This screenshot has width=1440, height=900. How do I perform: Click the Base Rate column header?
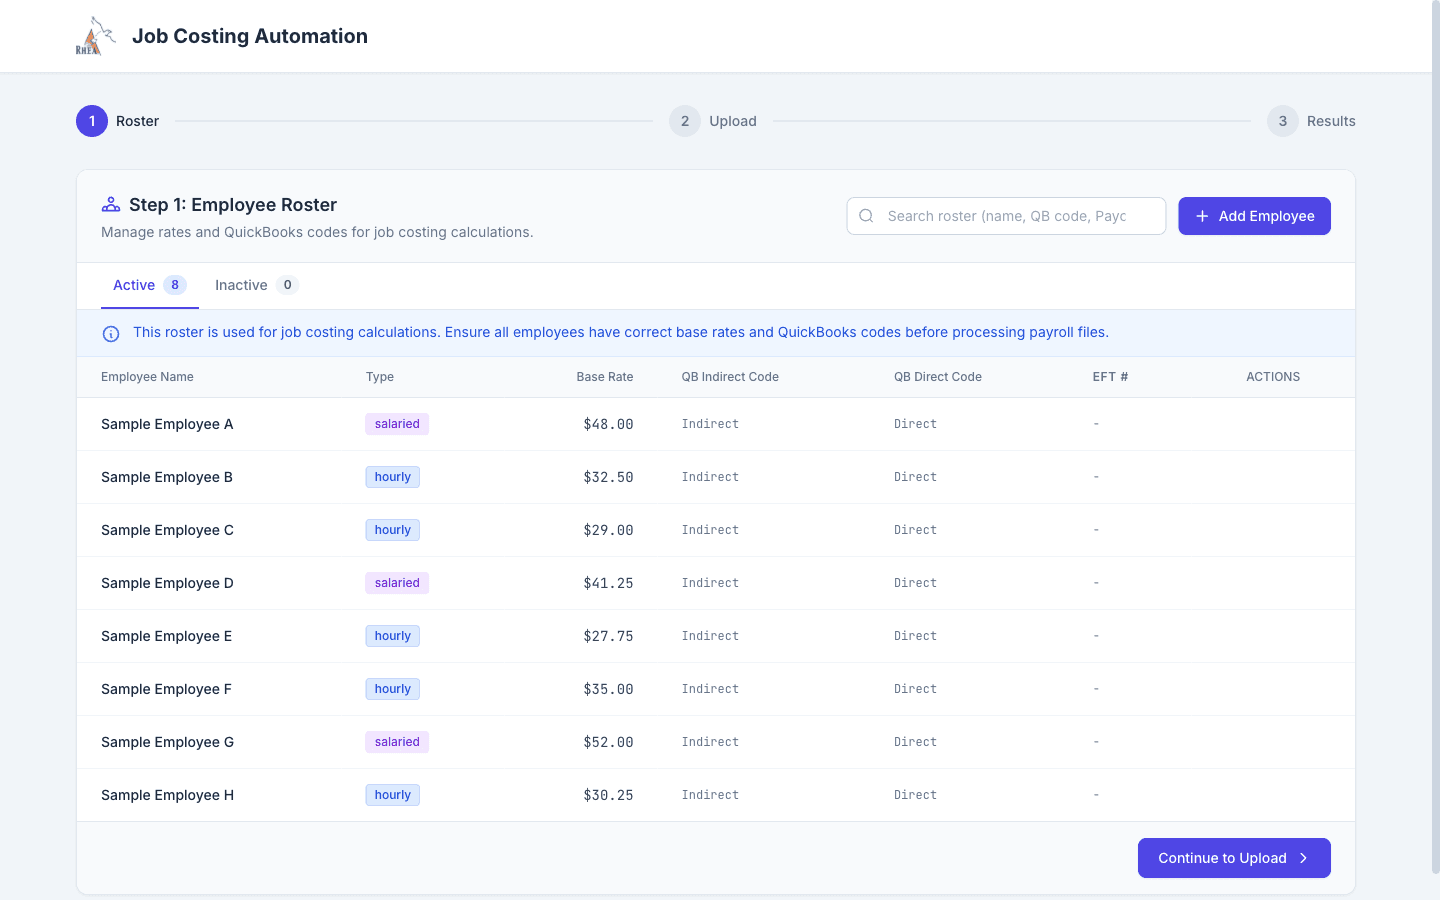pos(605,377)
